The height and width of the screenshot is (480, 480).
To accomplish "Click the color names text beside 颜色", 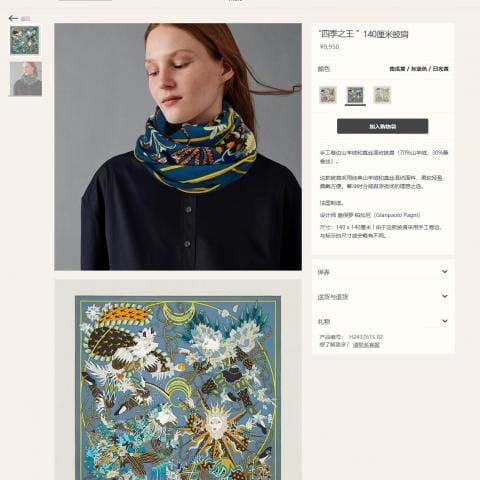I will pyautogui.click(x=419, y=69).
